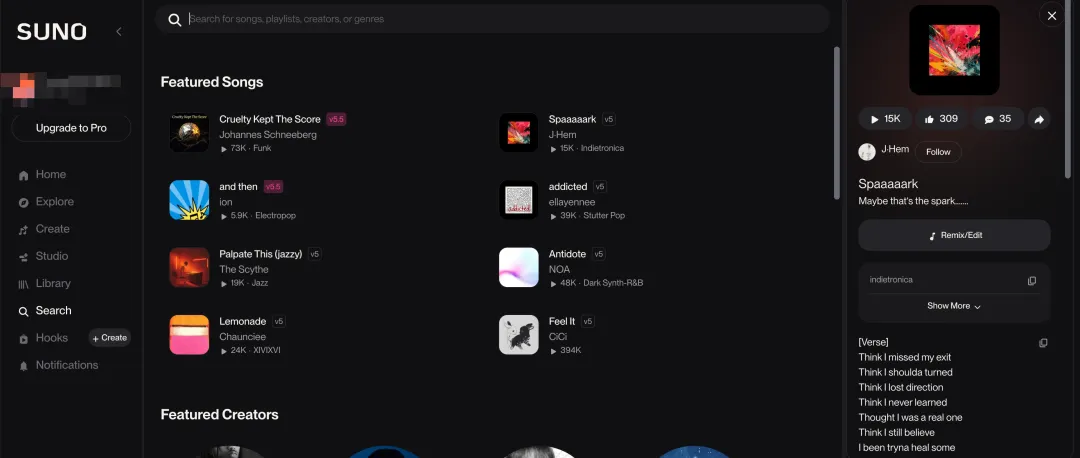Click the J-Hem name in details panel
The height and width of the screenshot is (458, 1080).
tap(895, 149)
